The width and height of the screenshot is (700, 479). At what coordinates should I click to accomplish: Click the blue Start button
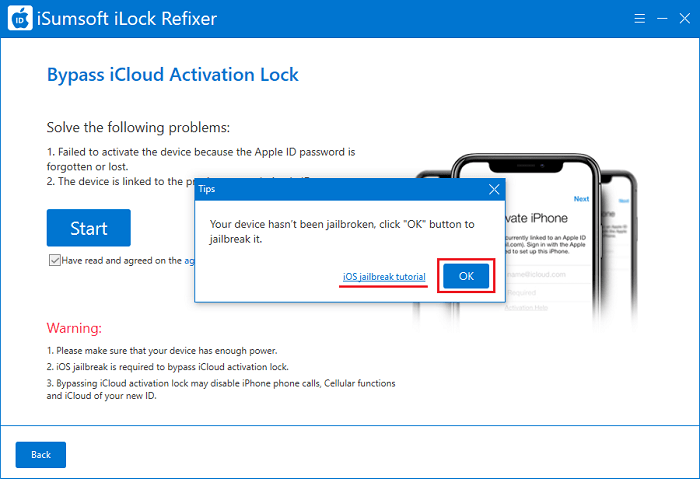[x=89, y=228]
